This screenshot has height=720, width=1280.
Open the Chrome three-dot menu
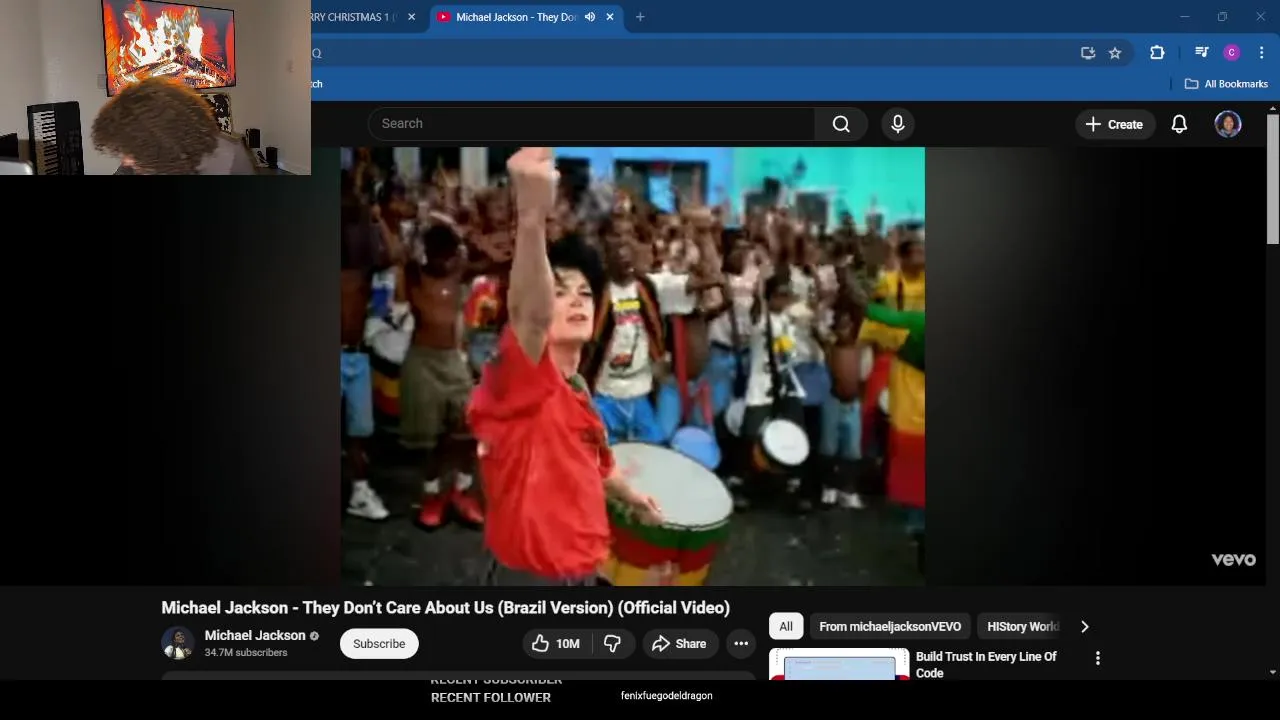pyautogui.click(x=1261, y=53)
